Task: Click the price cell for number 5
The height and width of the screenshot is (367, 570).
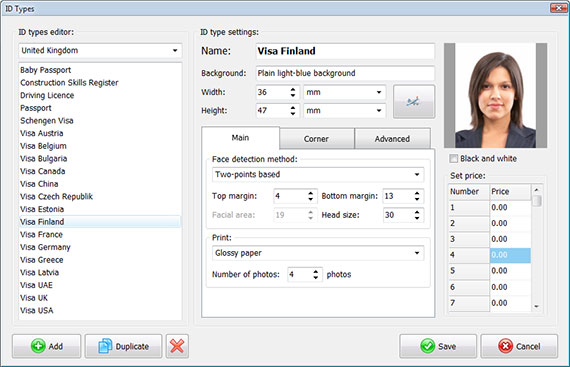Action: click(x=510, y=271)
